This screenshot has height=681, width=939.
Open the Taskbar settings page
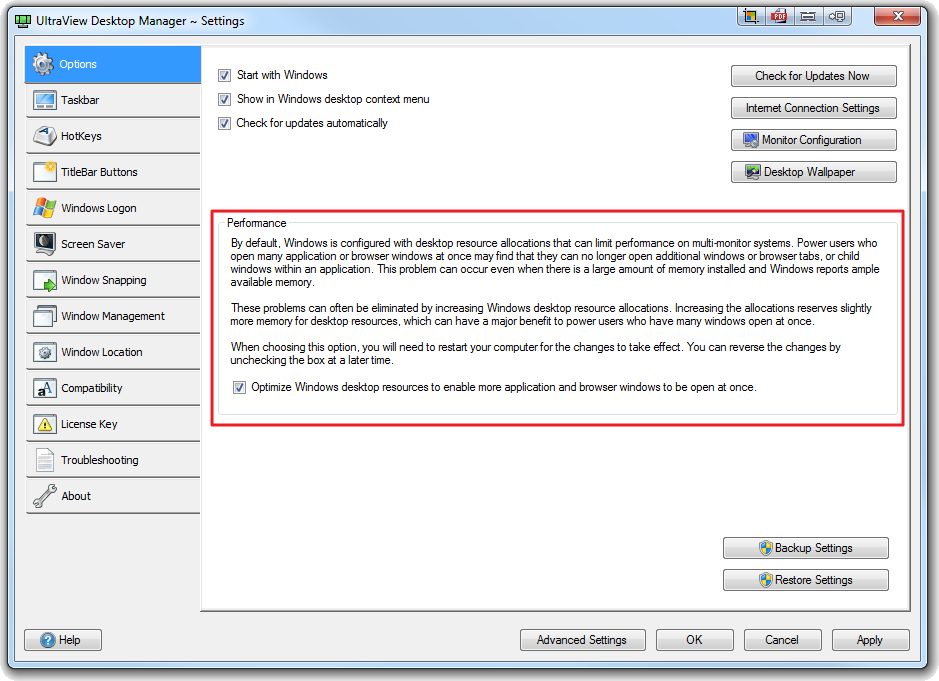pyautogui.click(x=113, y=100)
